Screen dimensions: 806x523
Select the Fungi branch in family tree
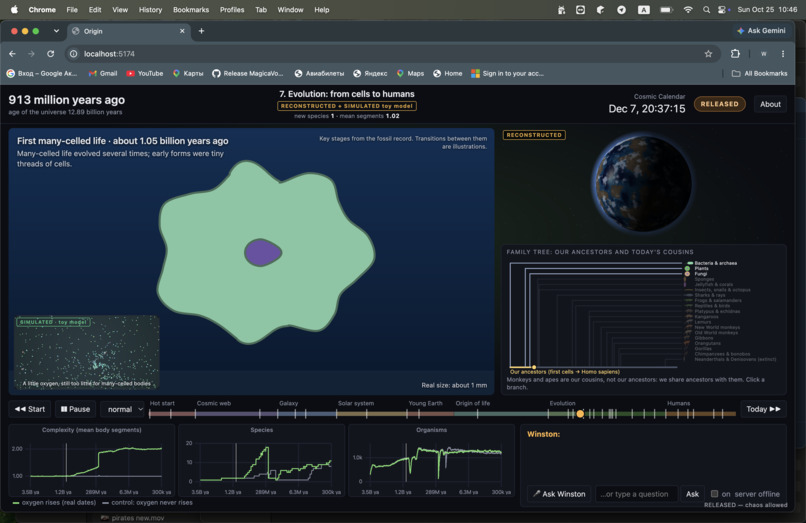click(700, 274)
